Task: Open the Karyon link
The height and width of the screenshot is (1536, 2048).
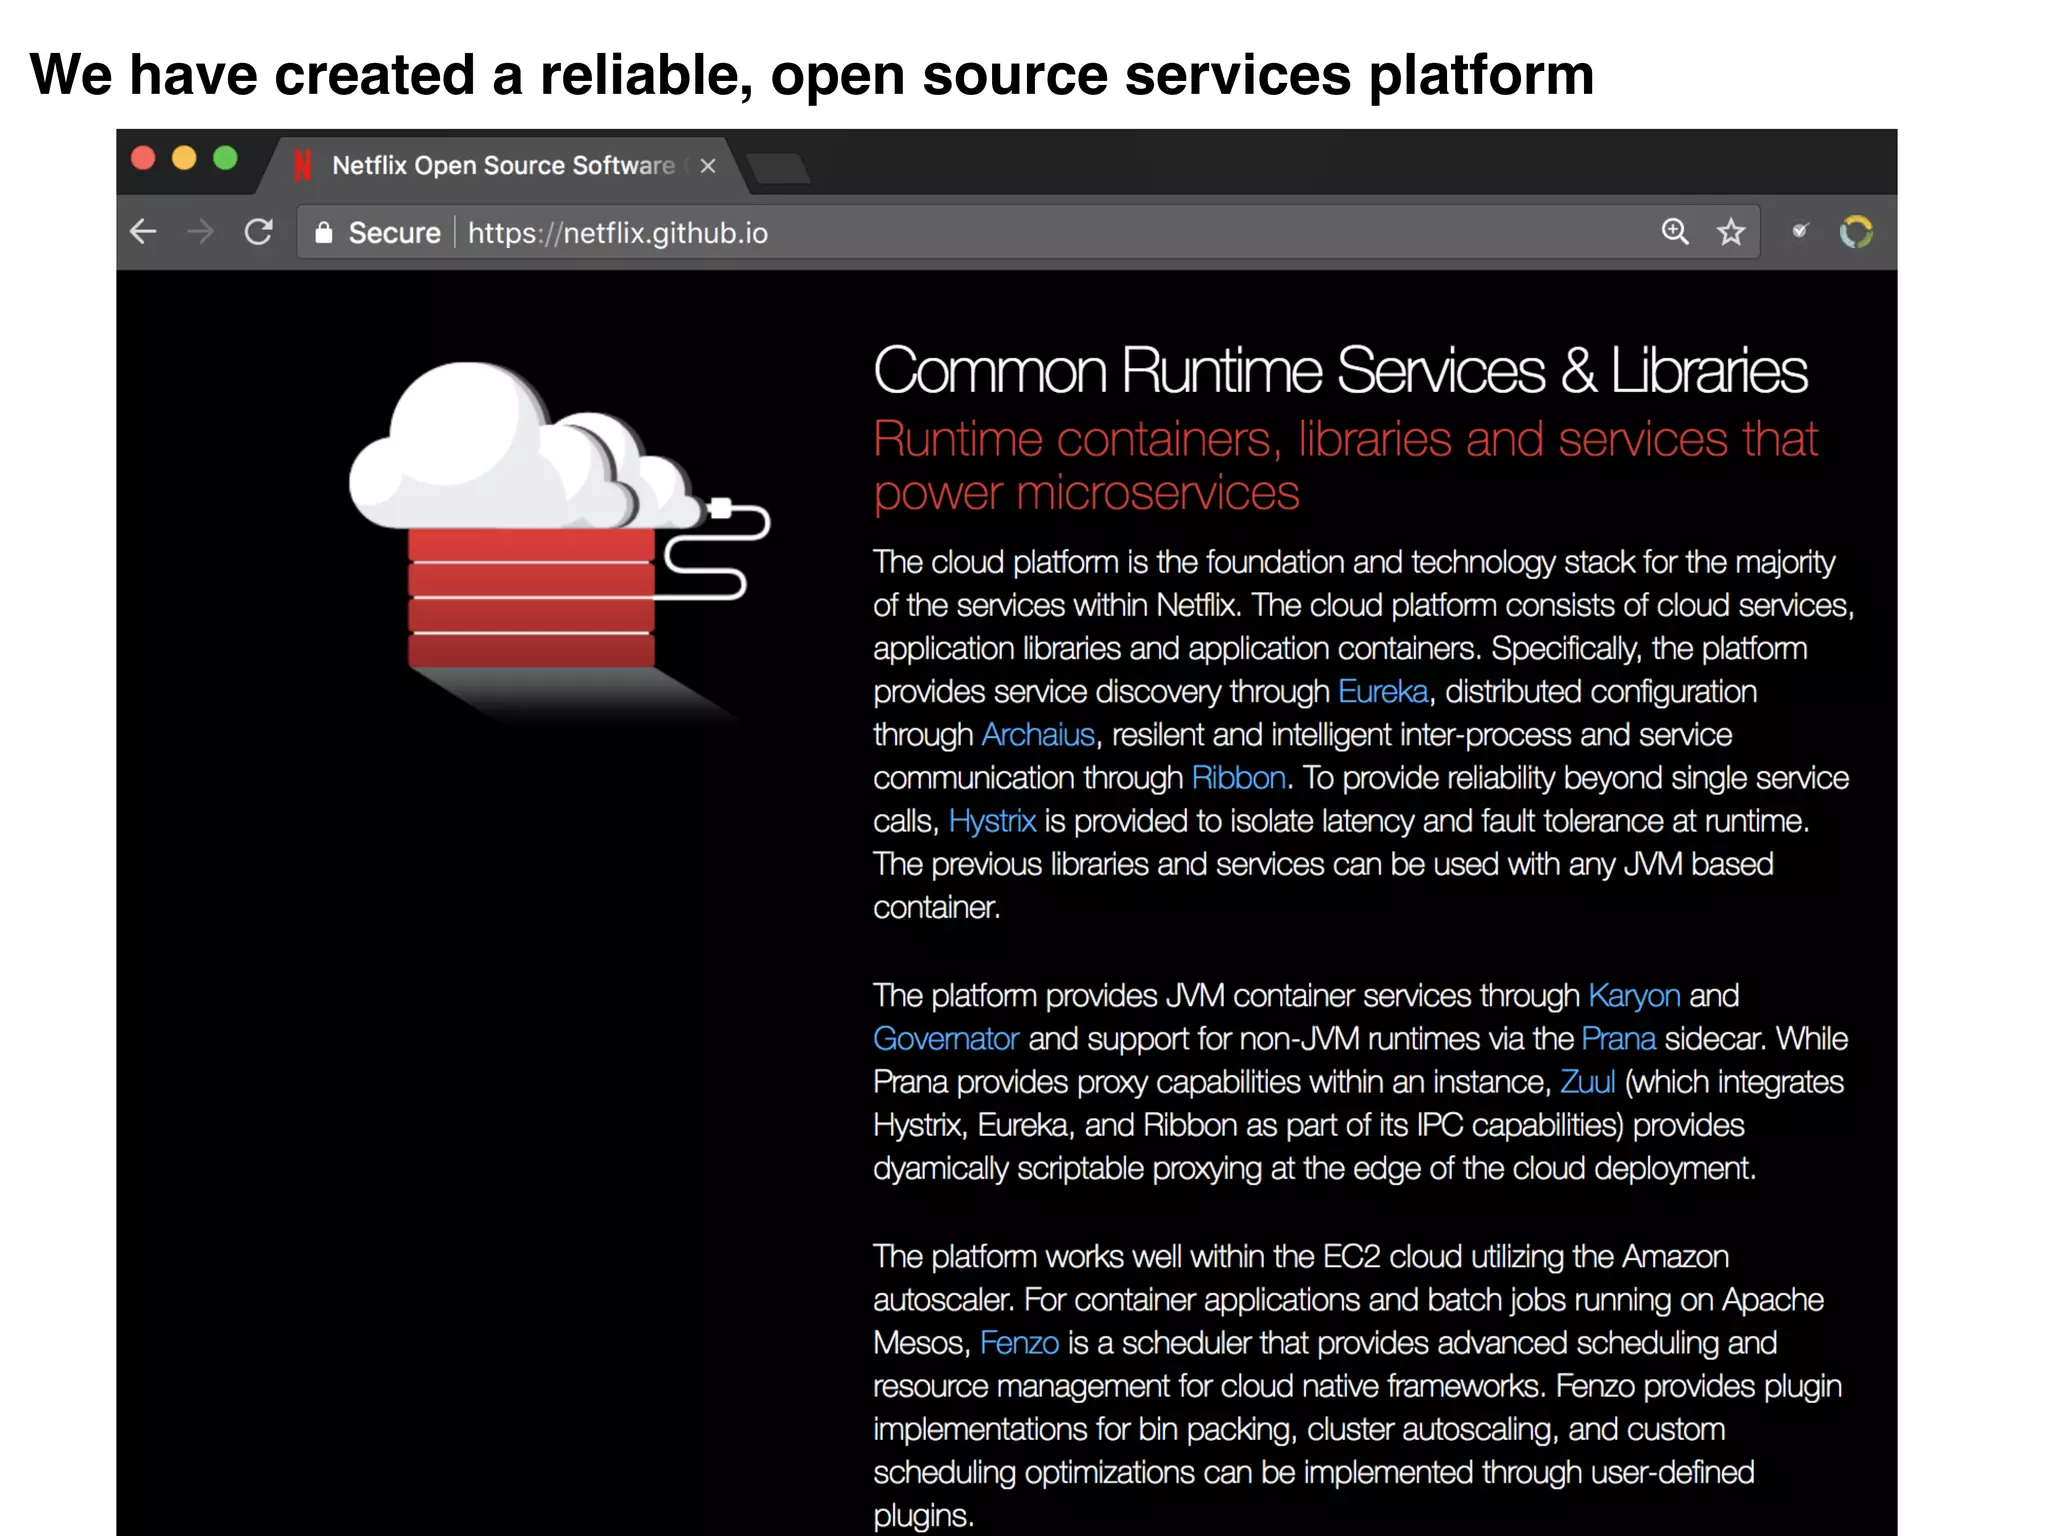Action: click(x=1634, y=996)
